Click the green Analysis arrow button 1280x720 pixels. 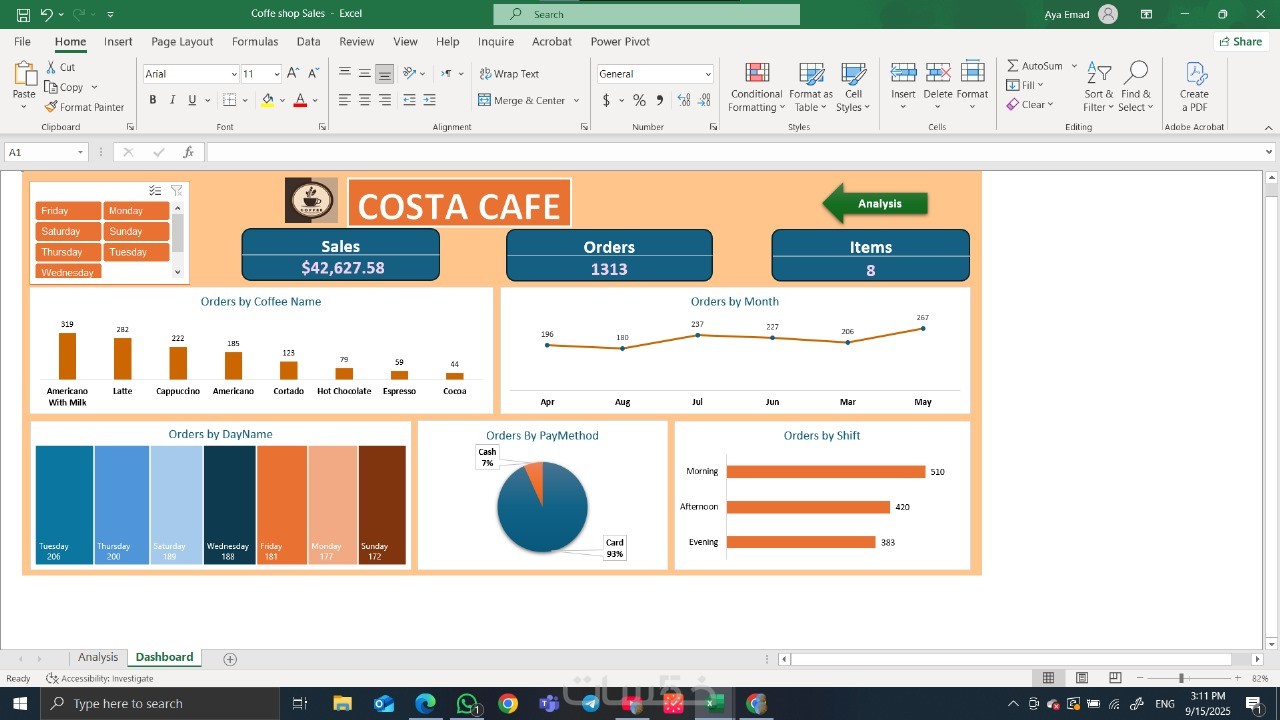pos(875,204)
